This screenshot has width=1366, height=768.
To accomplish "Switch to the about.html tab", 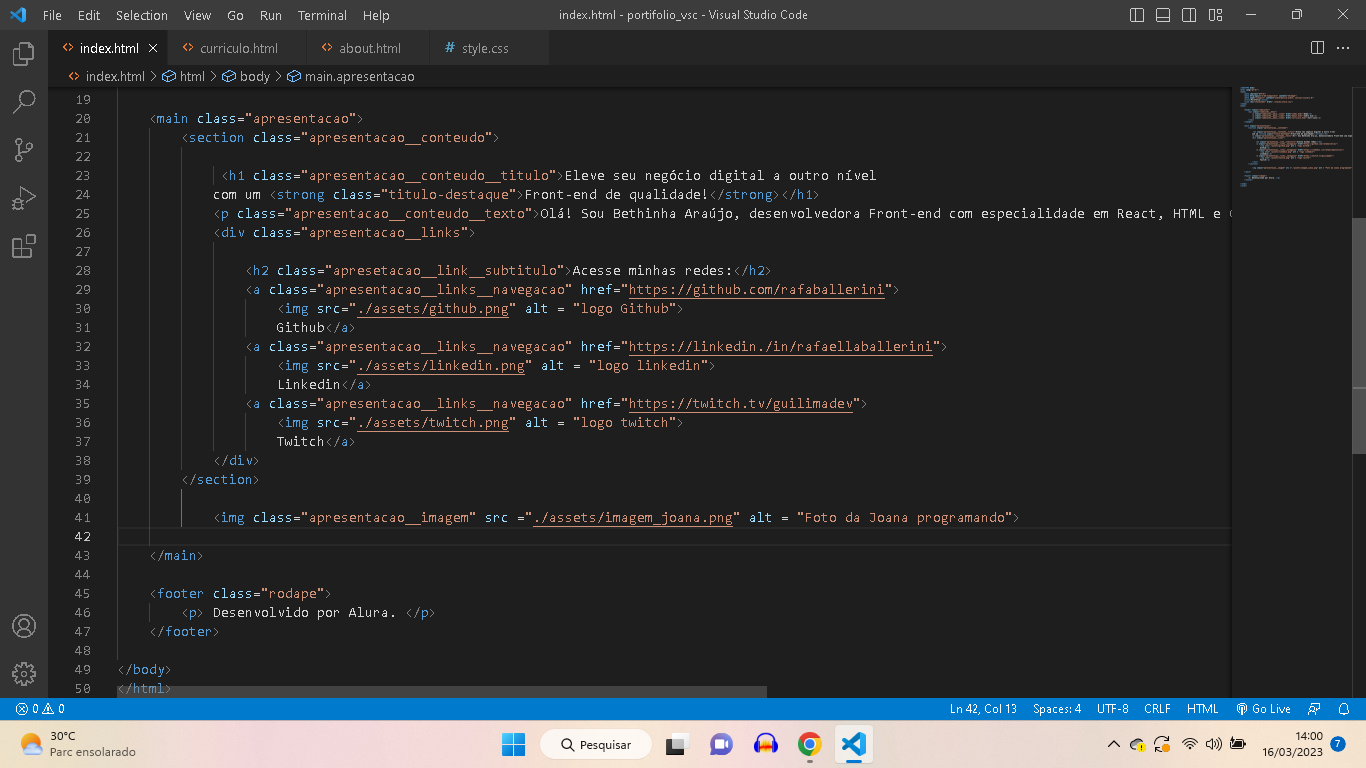I will (369, 48).
